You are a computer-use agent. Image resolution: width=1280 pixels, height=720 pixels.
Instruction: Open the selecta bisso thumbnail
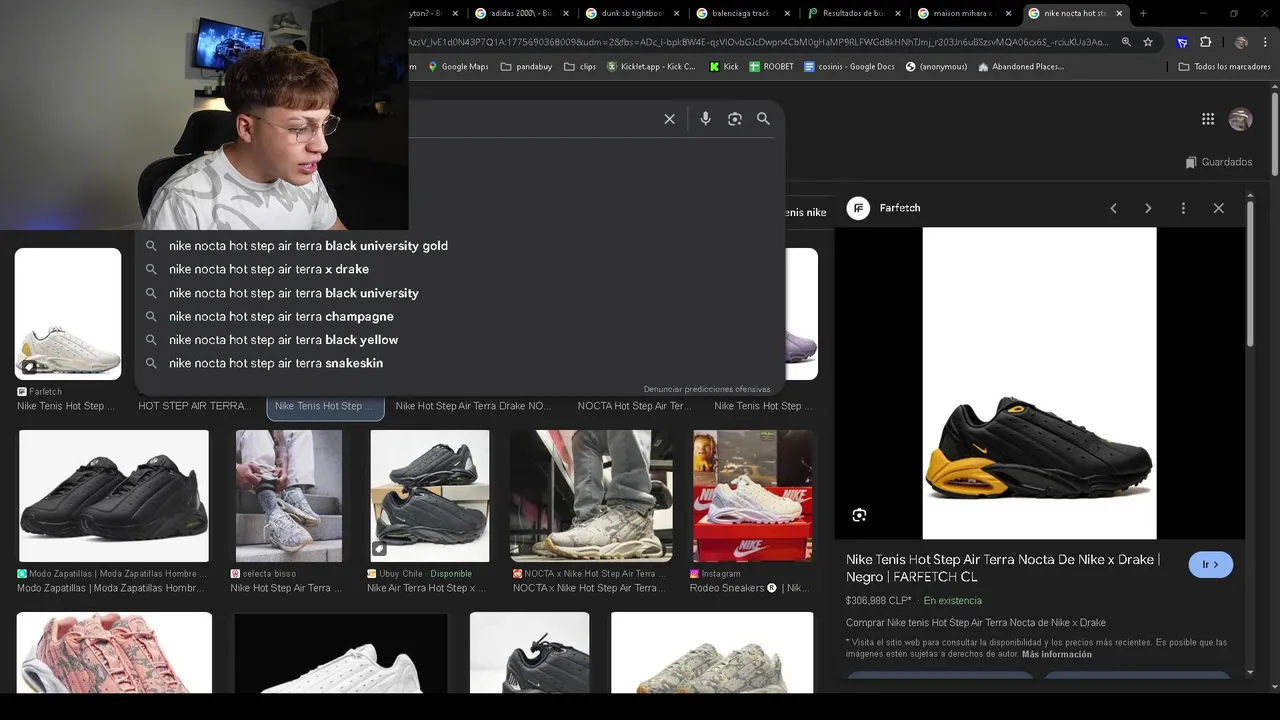[289, 496]
